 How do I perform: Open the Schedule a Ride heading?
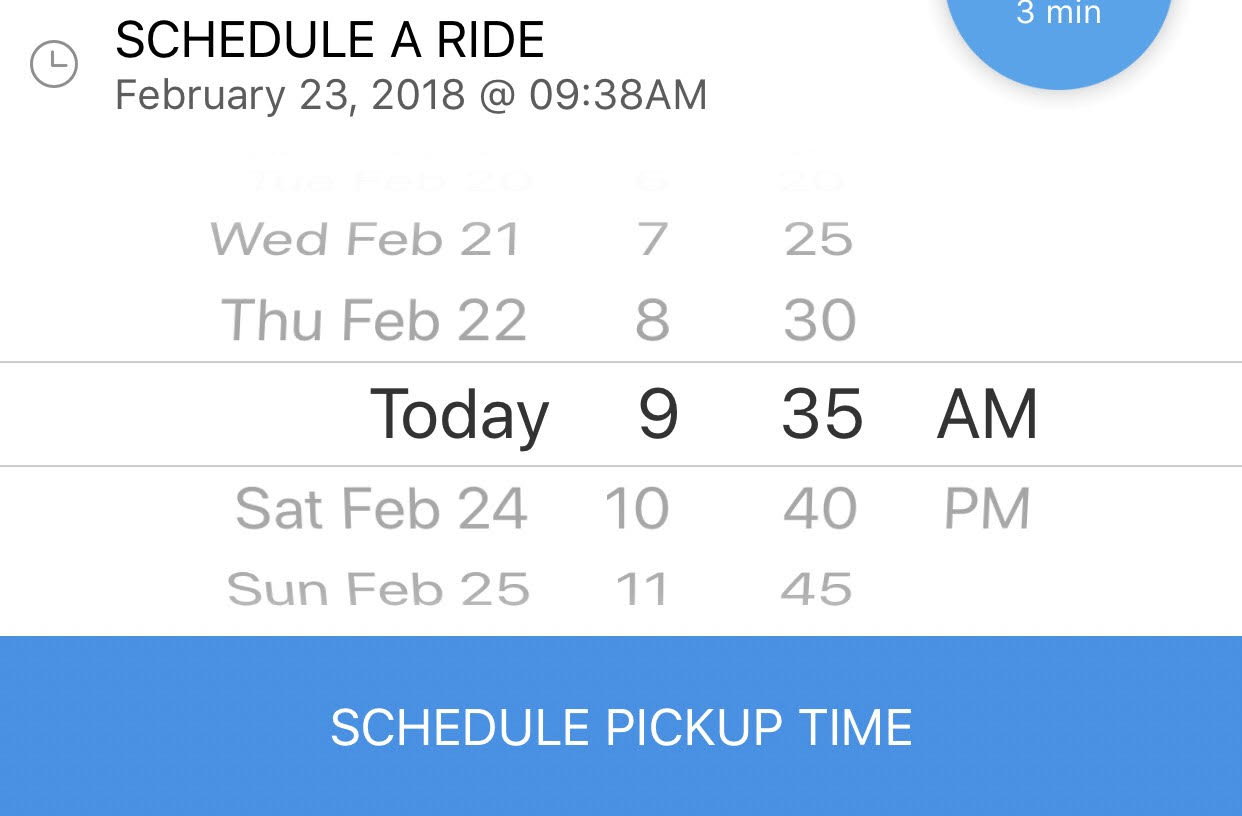(x=330, y=41)
